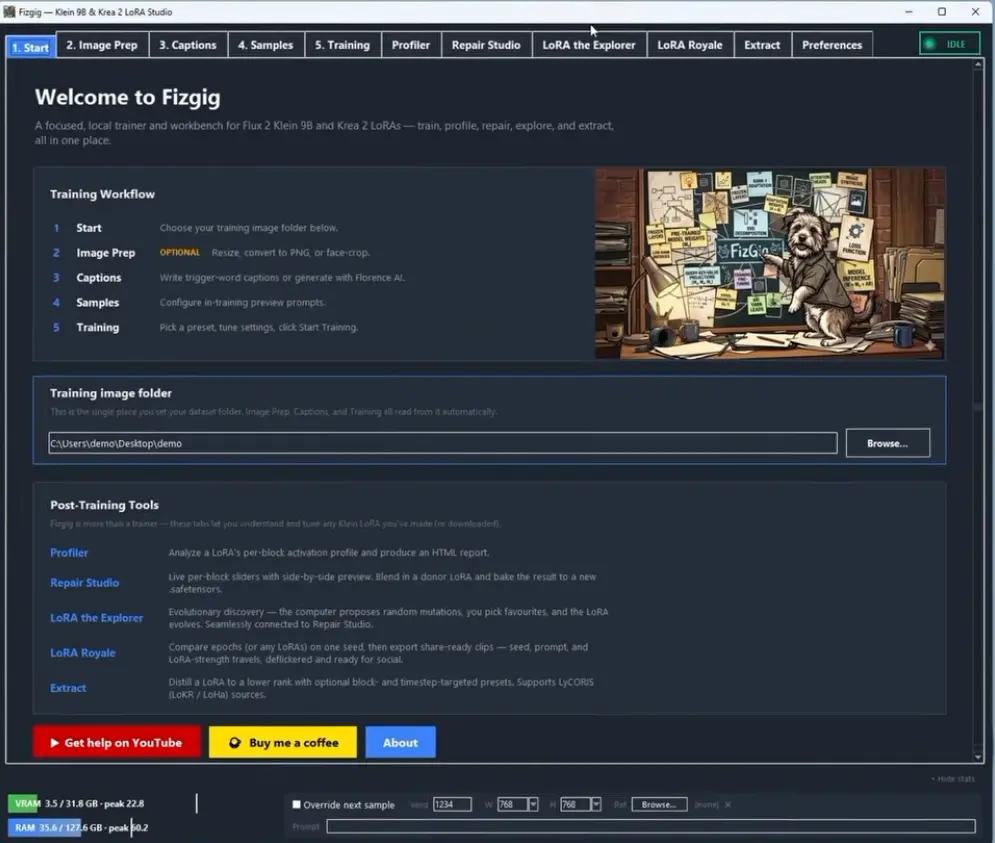Select the LoRA Royale tab
The image size is (995, 843).
click(x=690, y=45)
